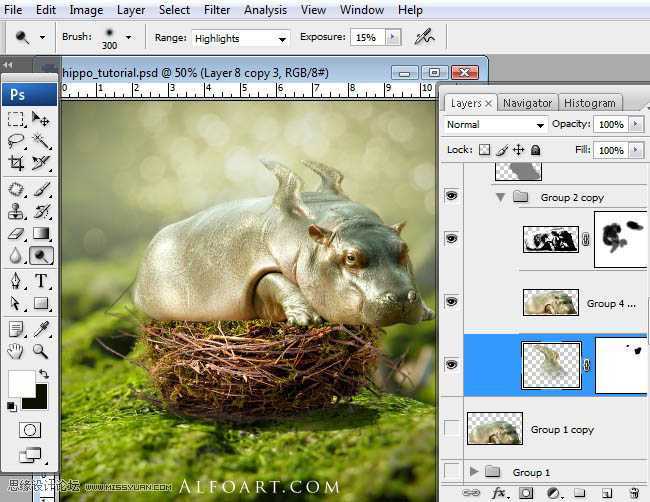650x502 pixels.
Task: Select the Lasso tool
Action: [16, 141]
